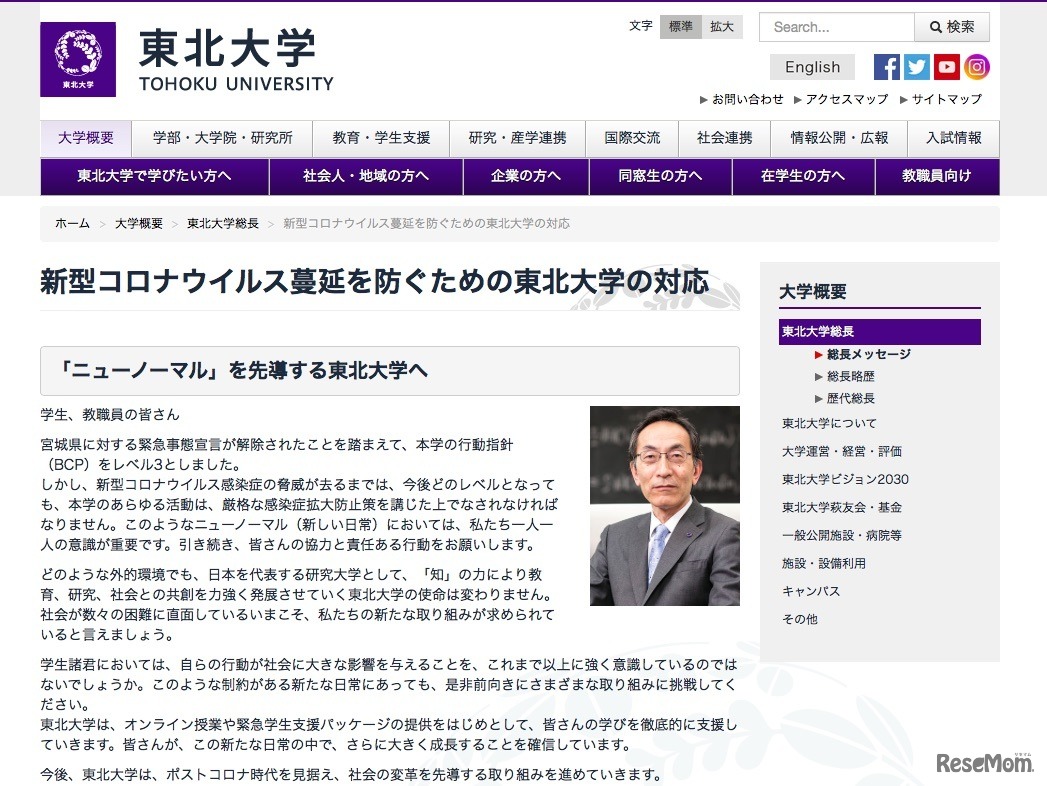Open 東北大学萩友会・基金 sidebar link
The width and height of the screenshot is (1047, 786).
coord(841,508)
